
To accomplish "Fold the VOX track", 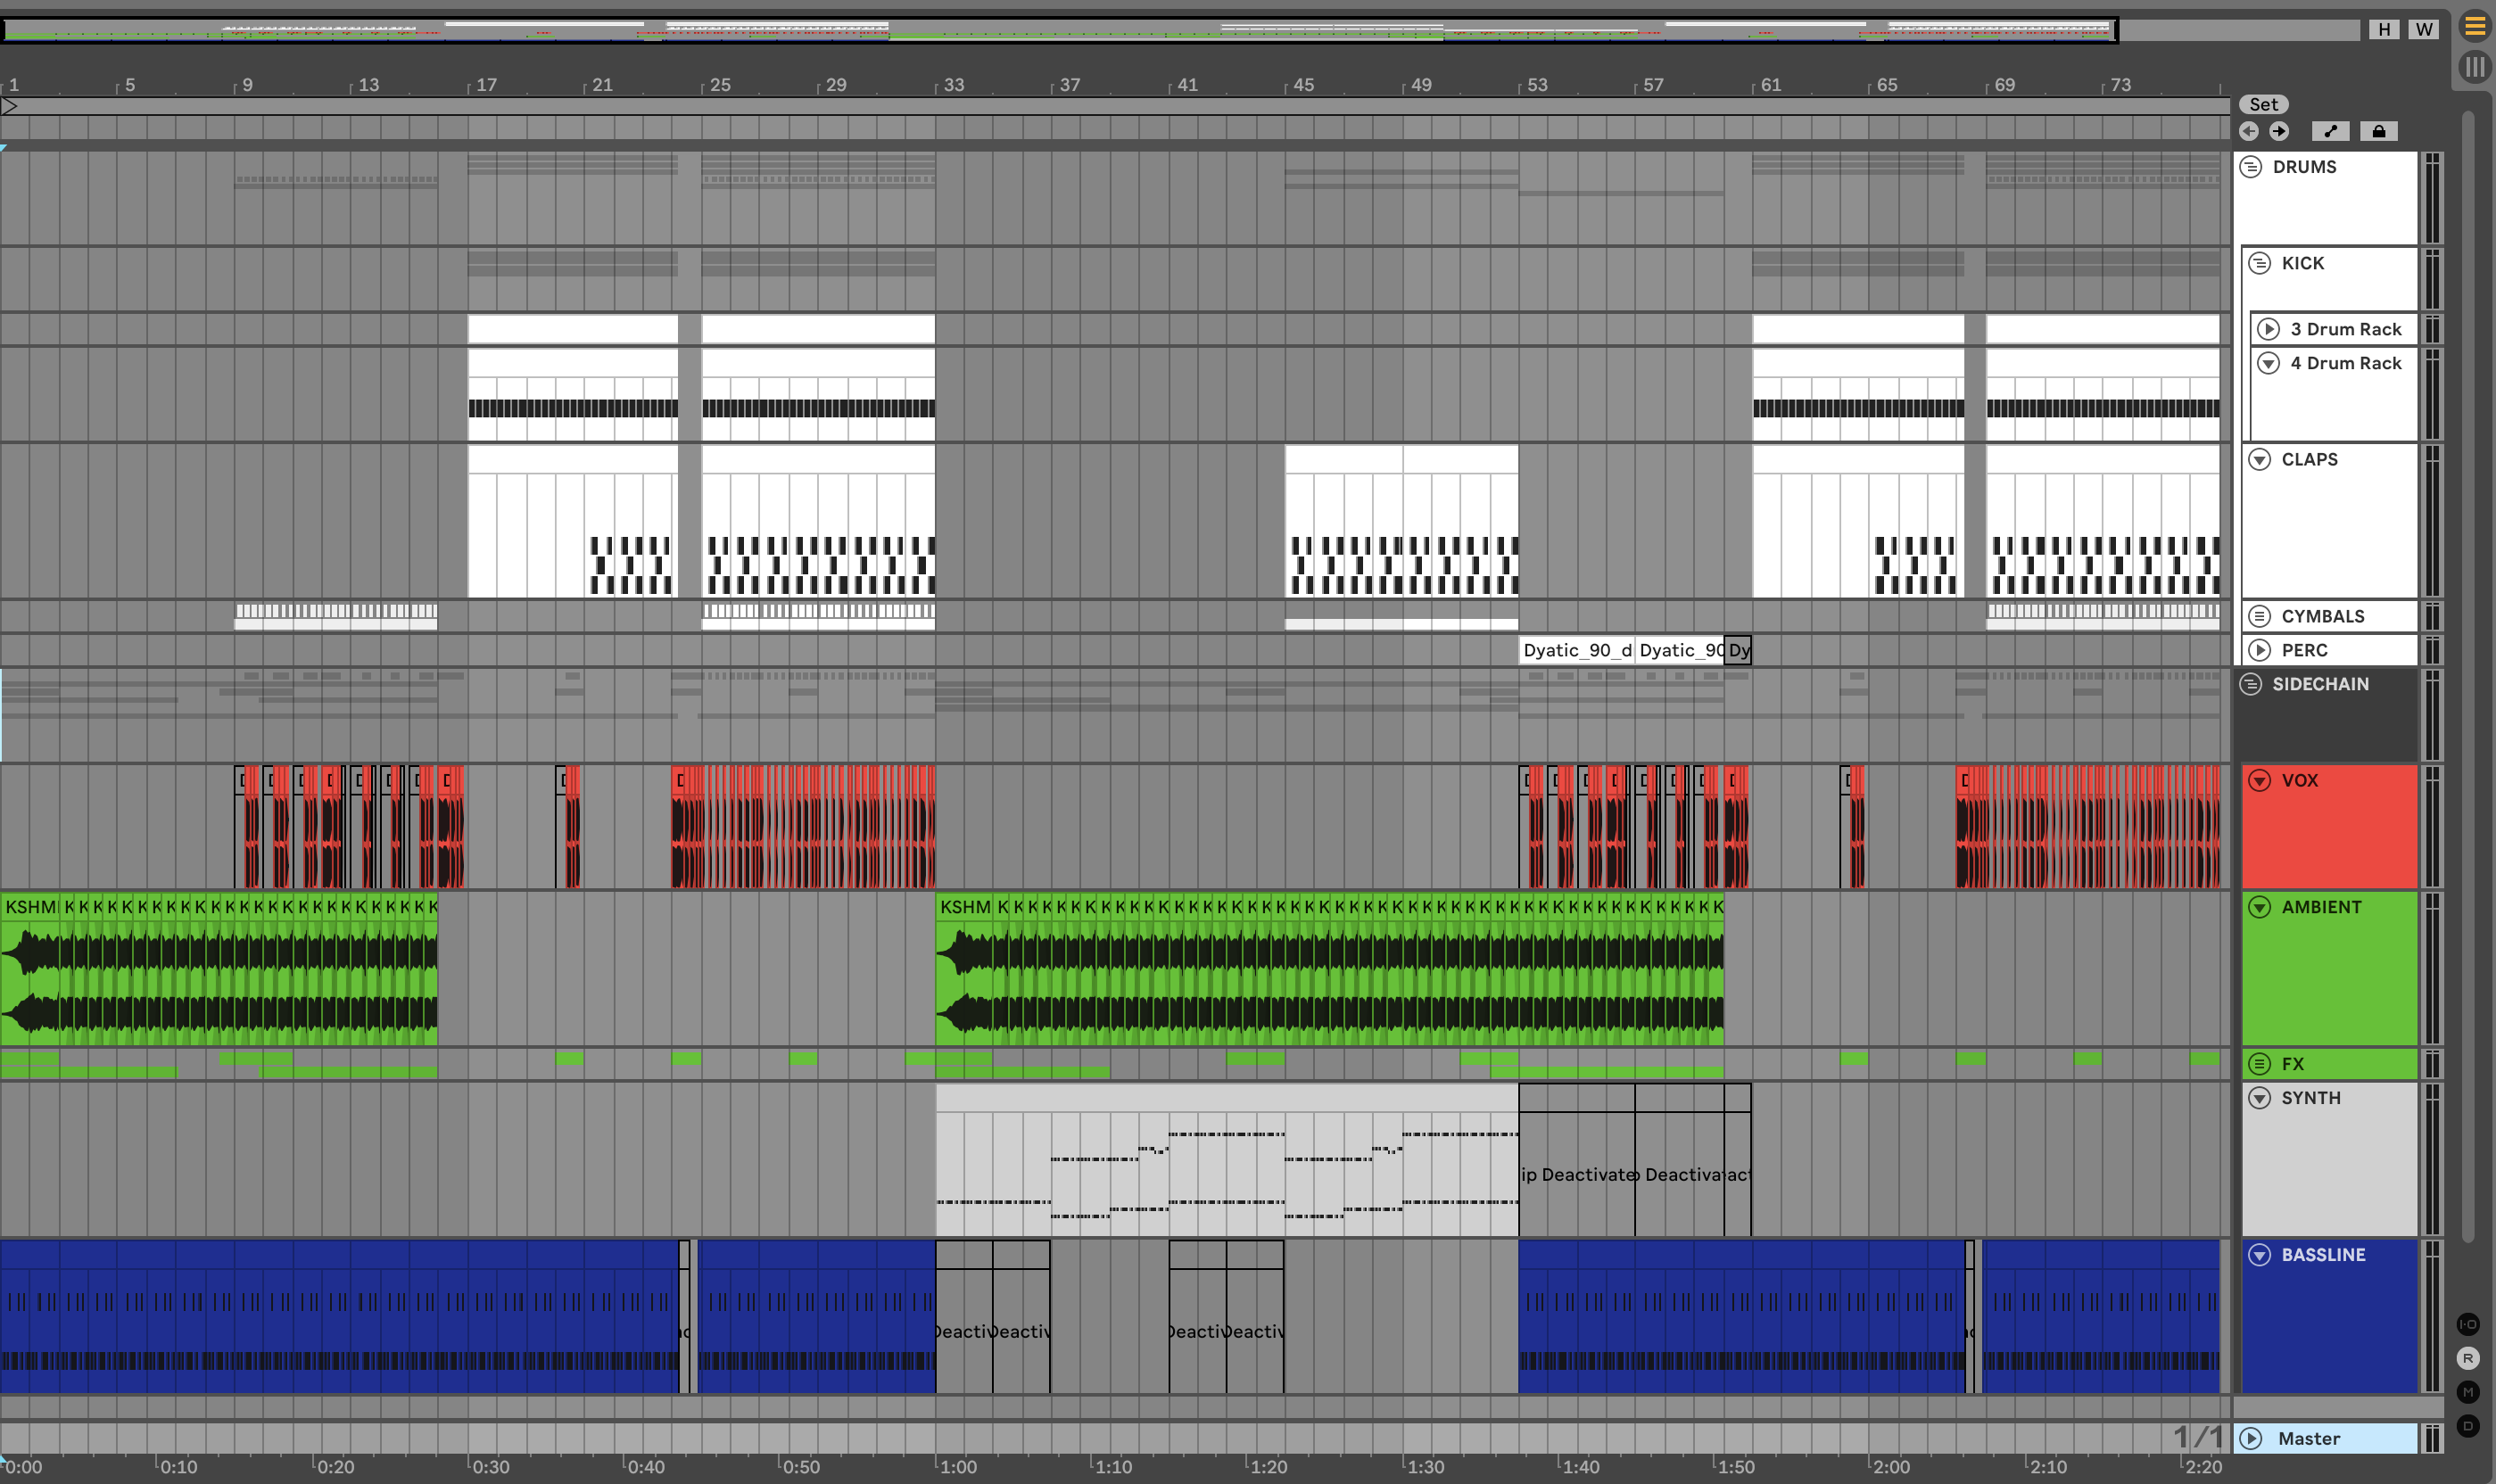I will pos(2260,780).
